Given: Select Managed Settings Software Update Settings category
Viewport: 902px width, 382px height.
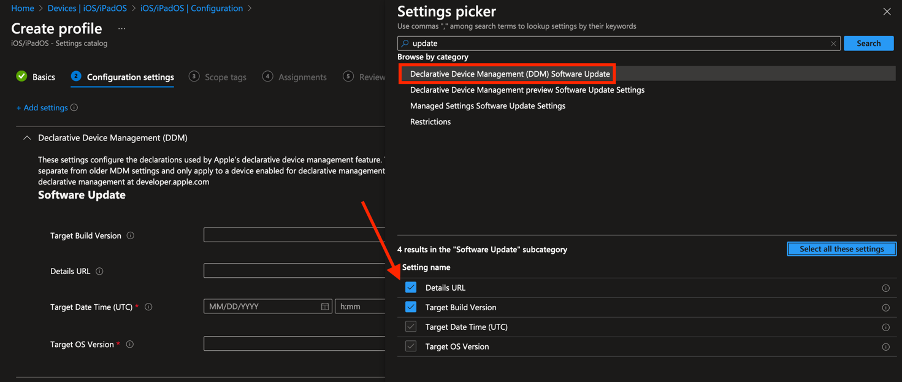Looking at the screenshot, I should click(488, 106).
